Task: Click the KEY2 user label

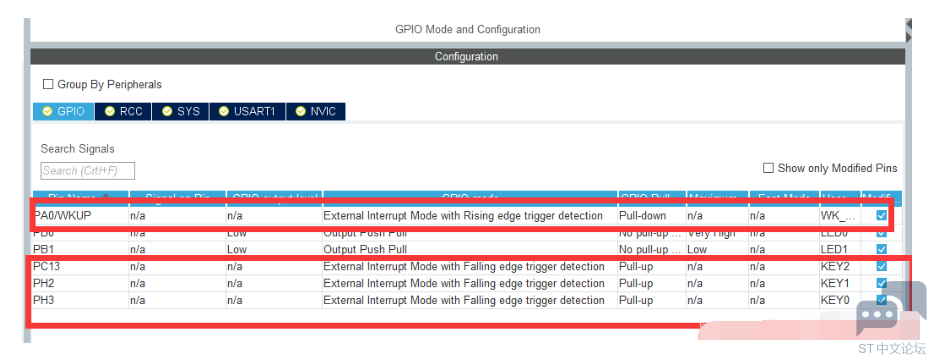Action: (x=835, y=266)
